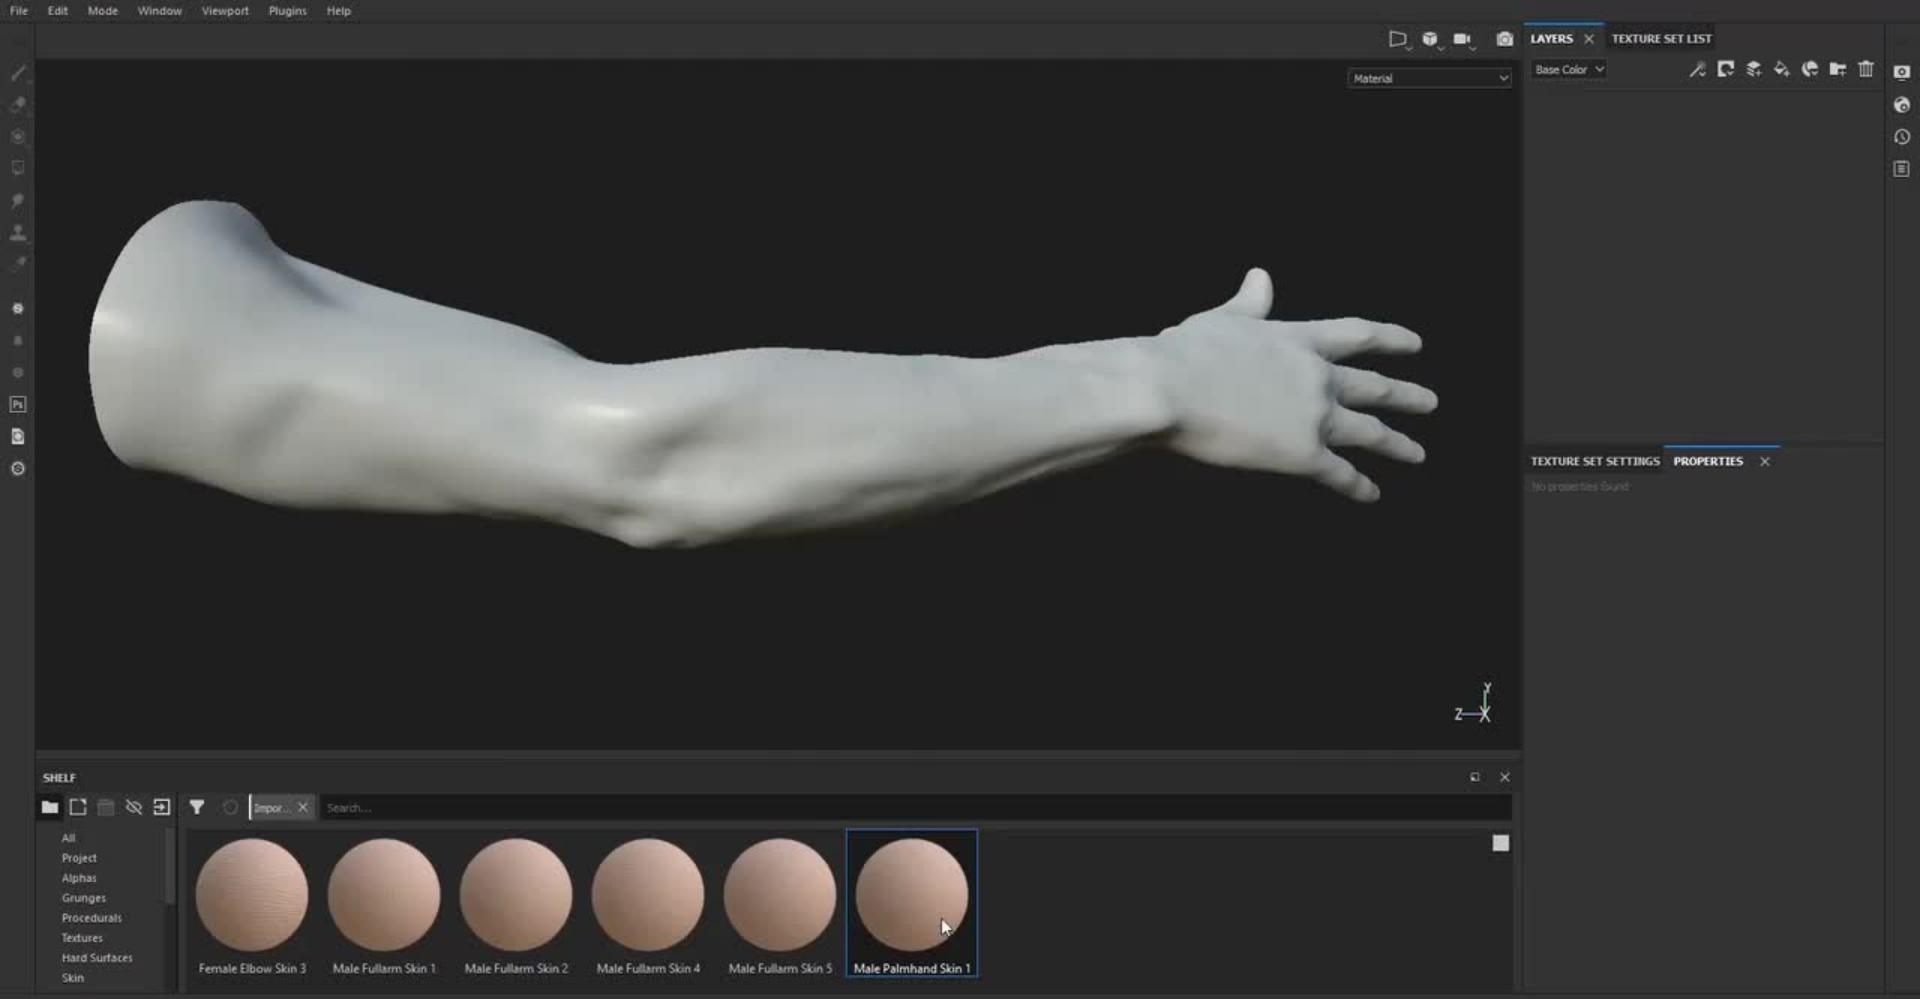Add a mask to the layer
The width and height of the screenshot is (1920, 999).
click(1725, 69)
